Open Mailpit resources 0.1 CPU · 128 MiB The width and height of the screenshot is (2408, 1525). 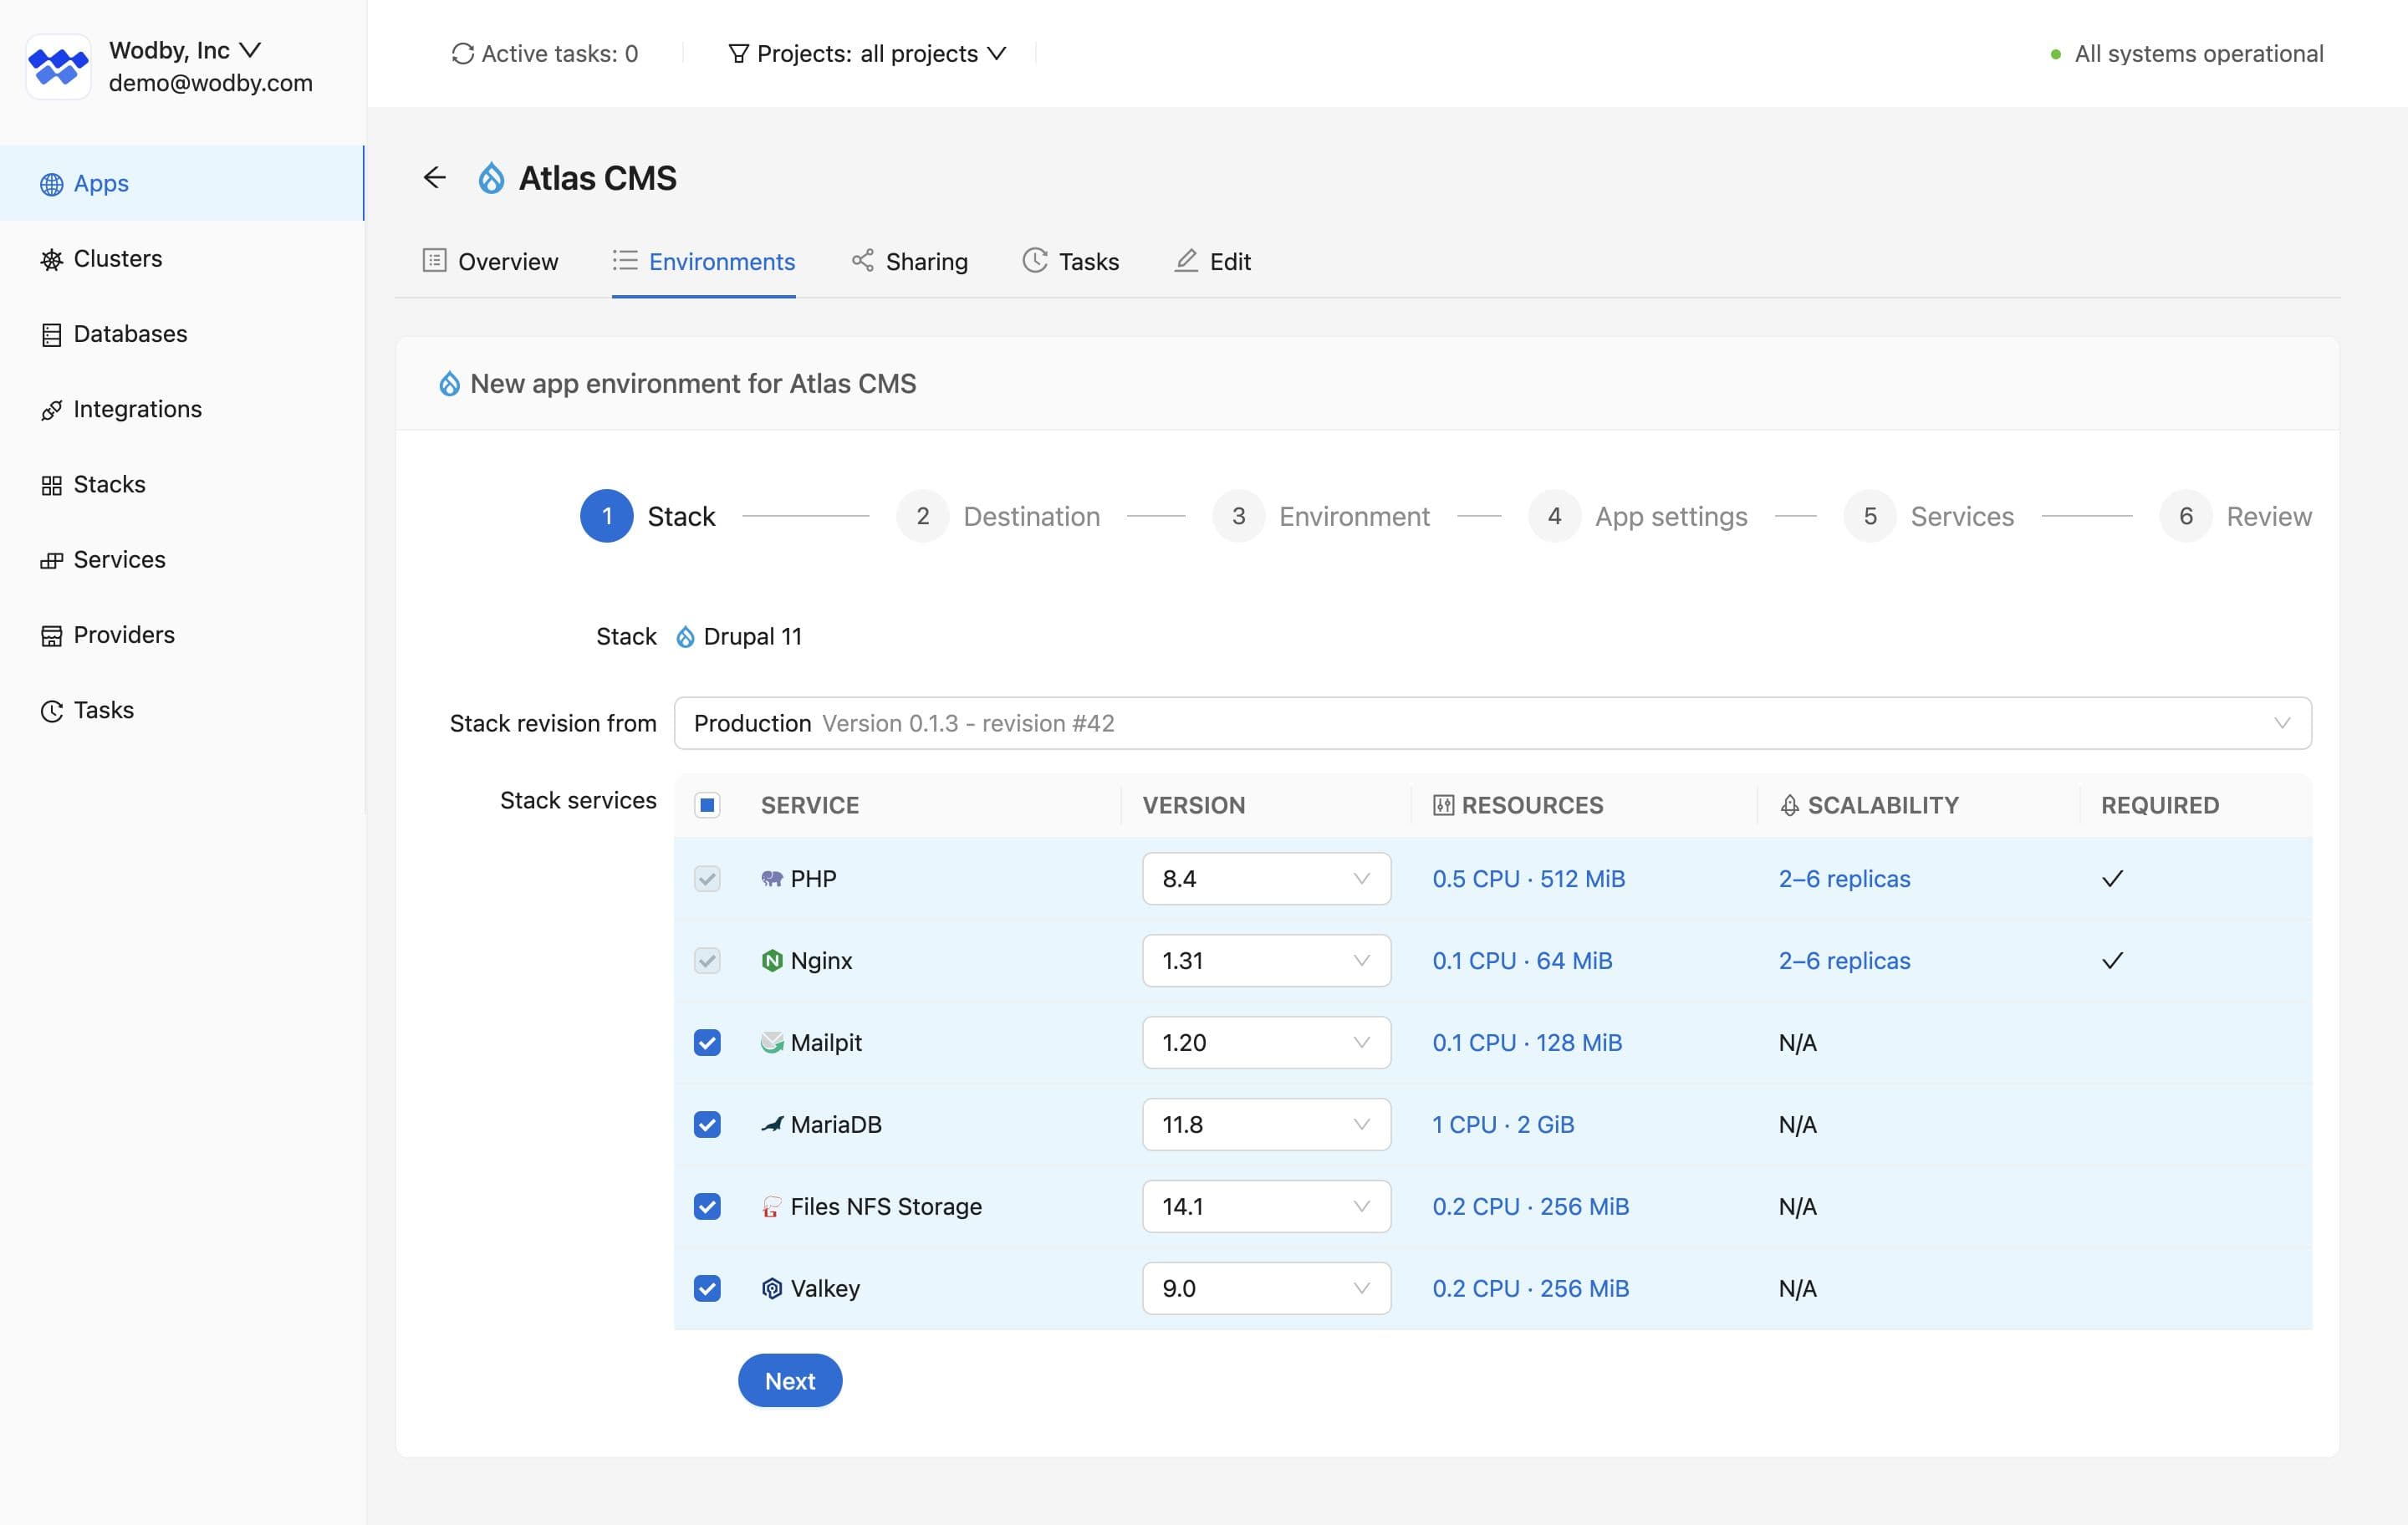1527,1042
